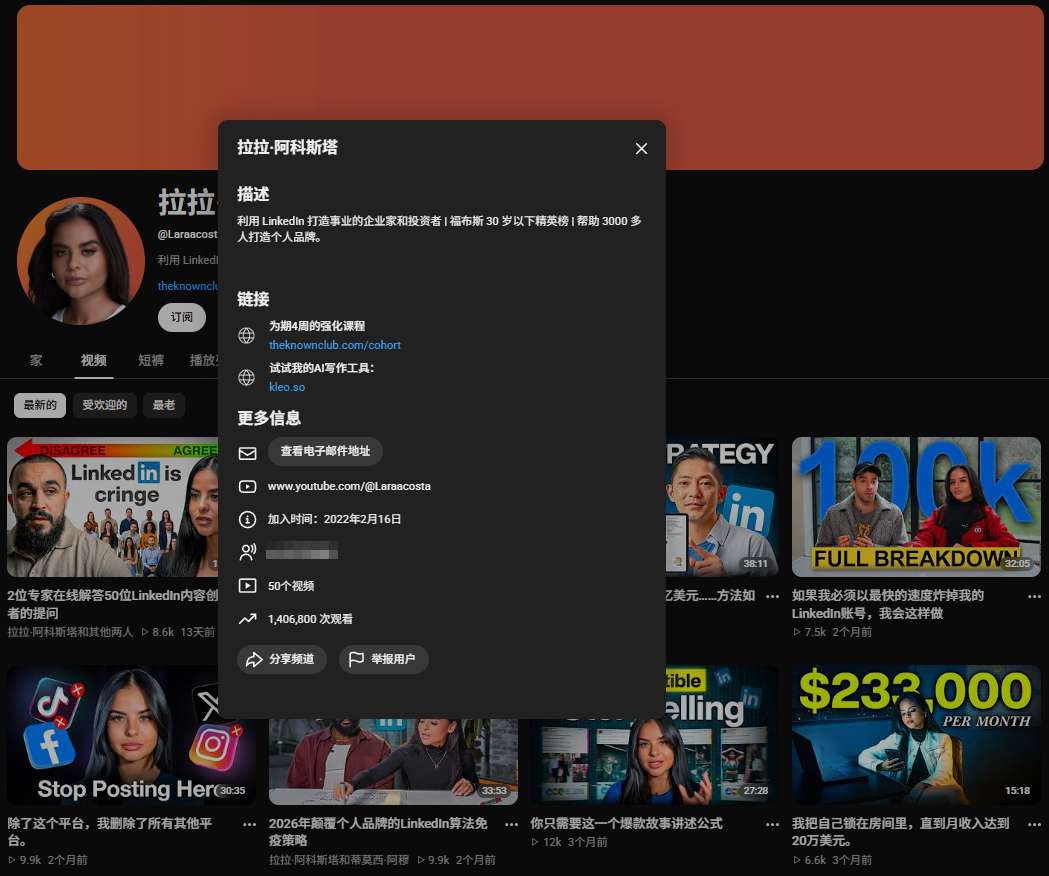This screenshot has height=876, width=1049.
Task: Open the kleo.so link
Action: tap(287, 387)
